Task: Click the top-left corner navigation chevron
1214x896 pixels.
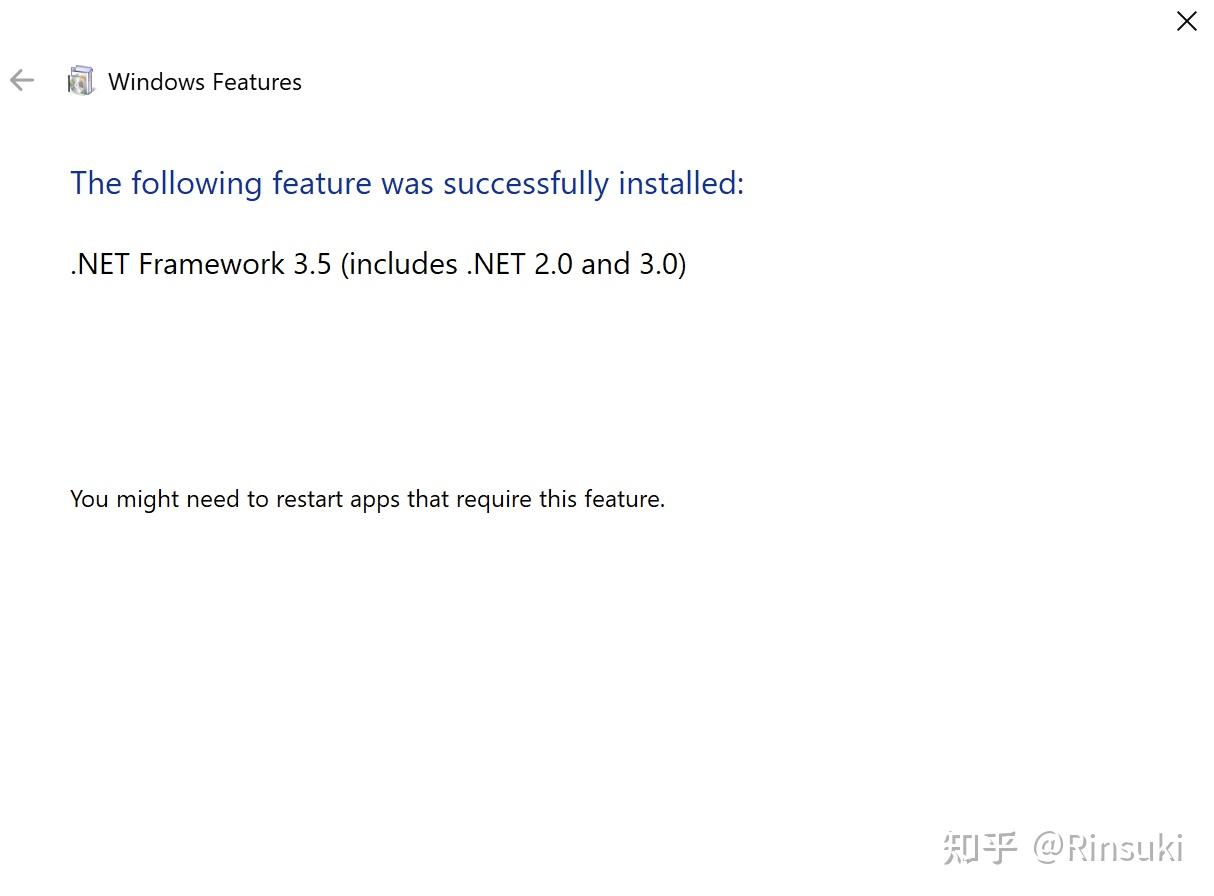Action: [21, 80]
